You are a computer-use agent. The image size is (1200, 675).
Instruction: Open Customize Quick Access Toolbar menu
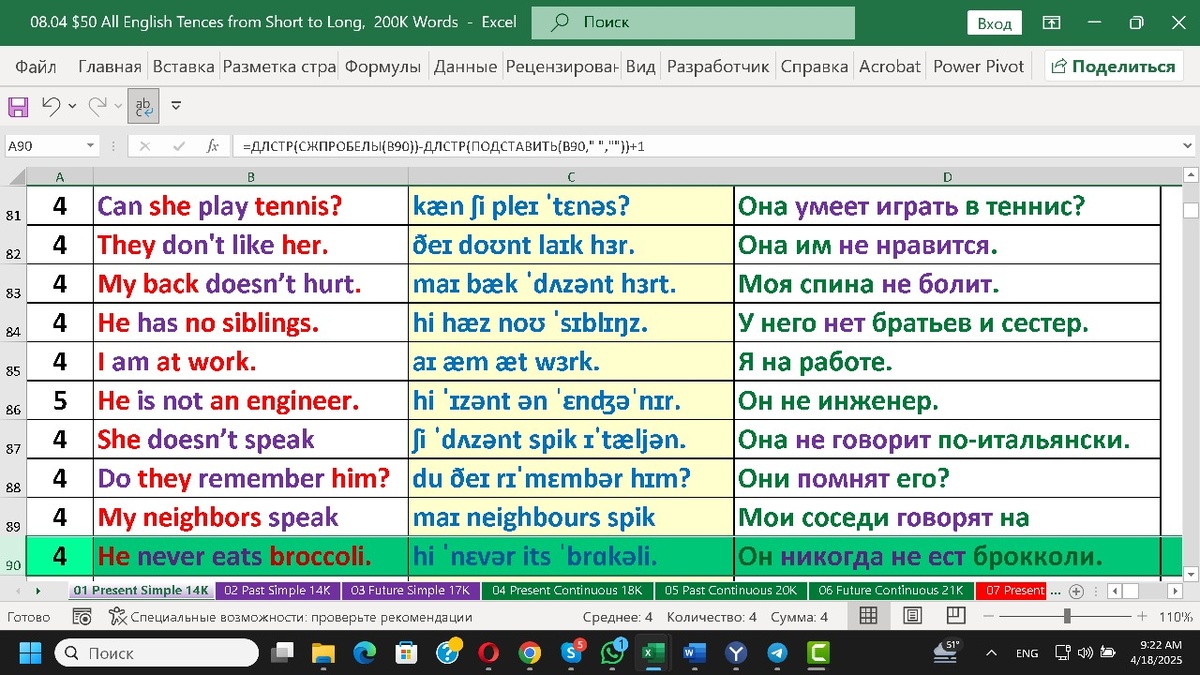176,105
